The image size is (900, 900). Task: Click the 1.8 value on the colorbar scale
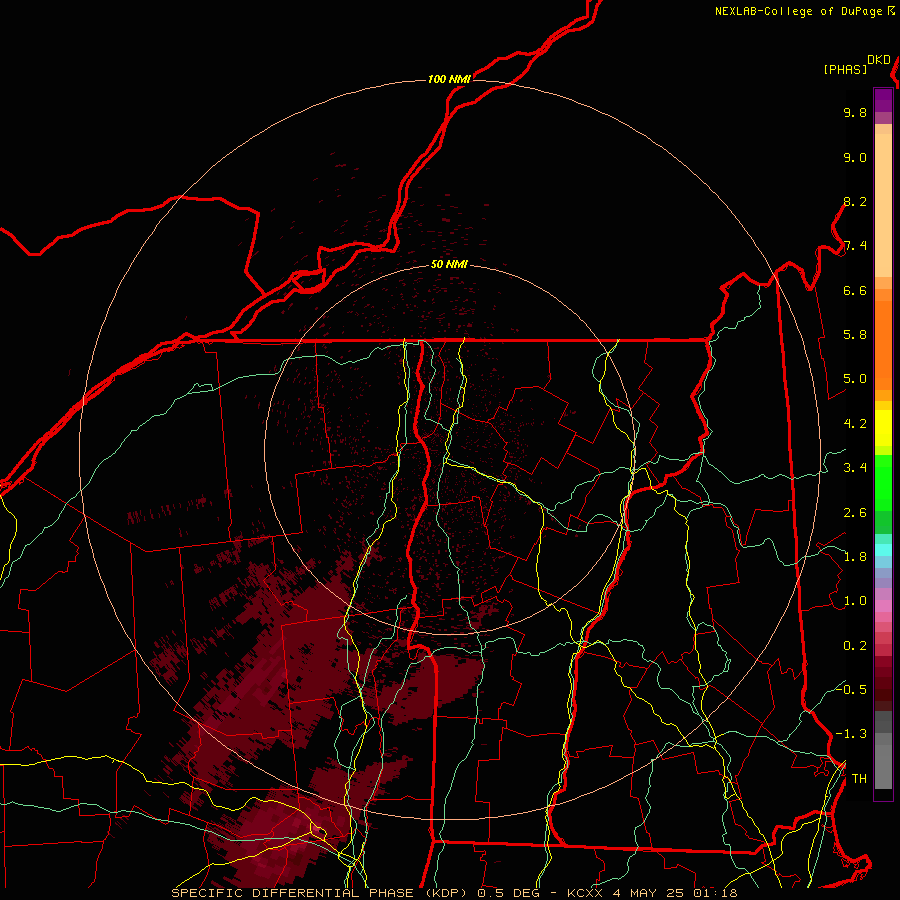[x=855, y=557]
